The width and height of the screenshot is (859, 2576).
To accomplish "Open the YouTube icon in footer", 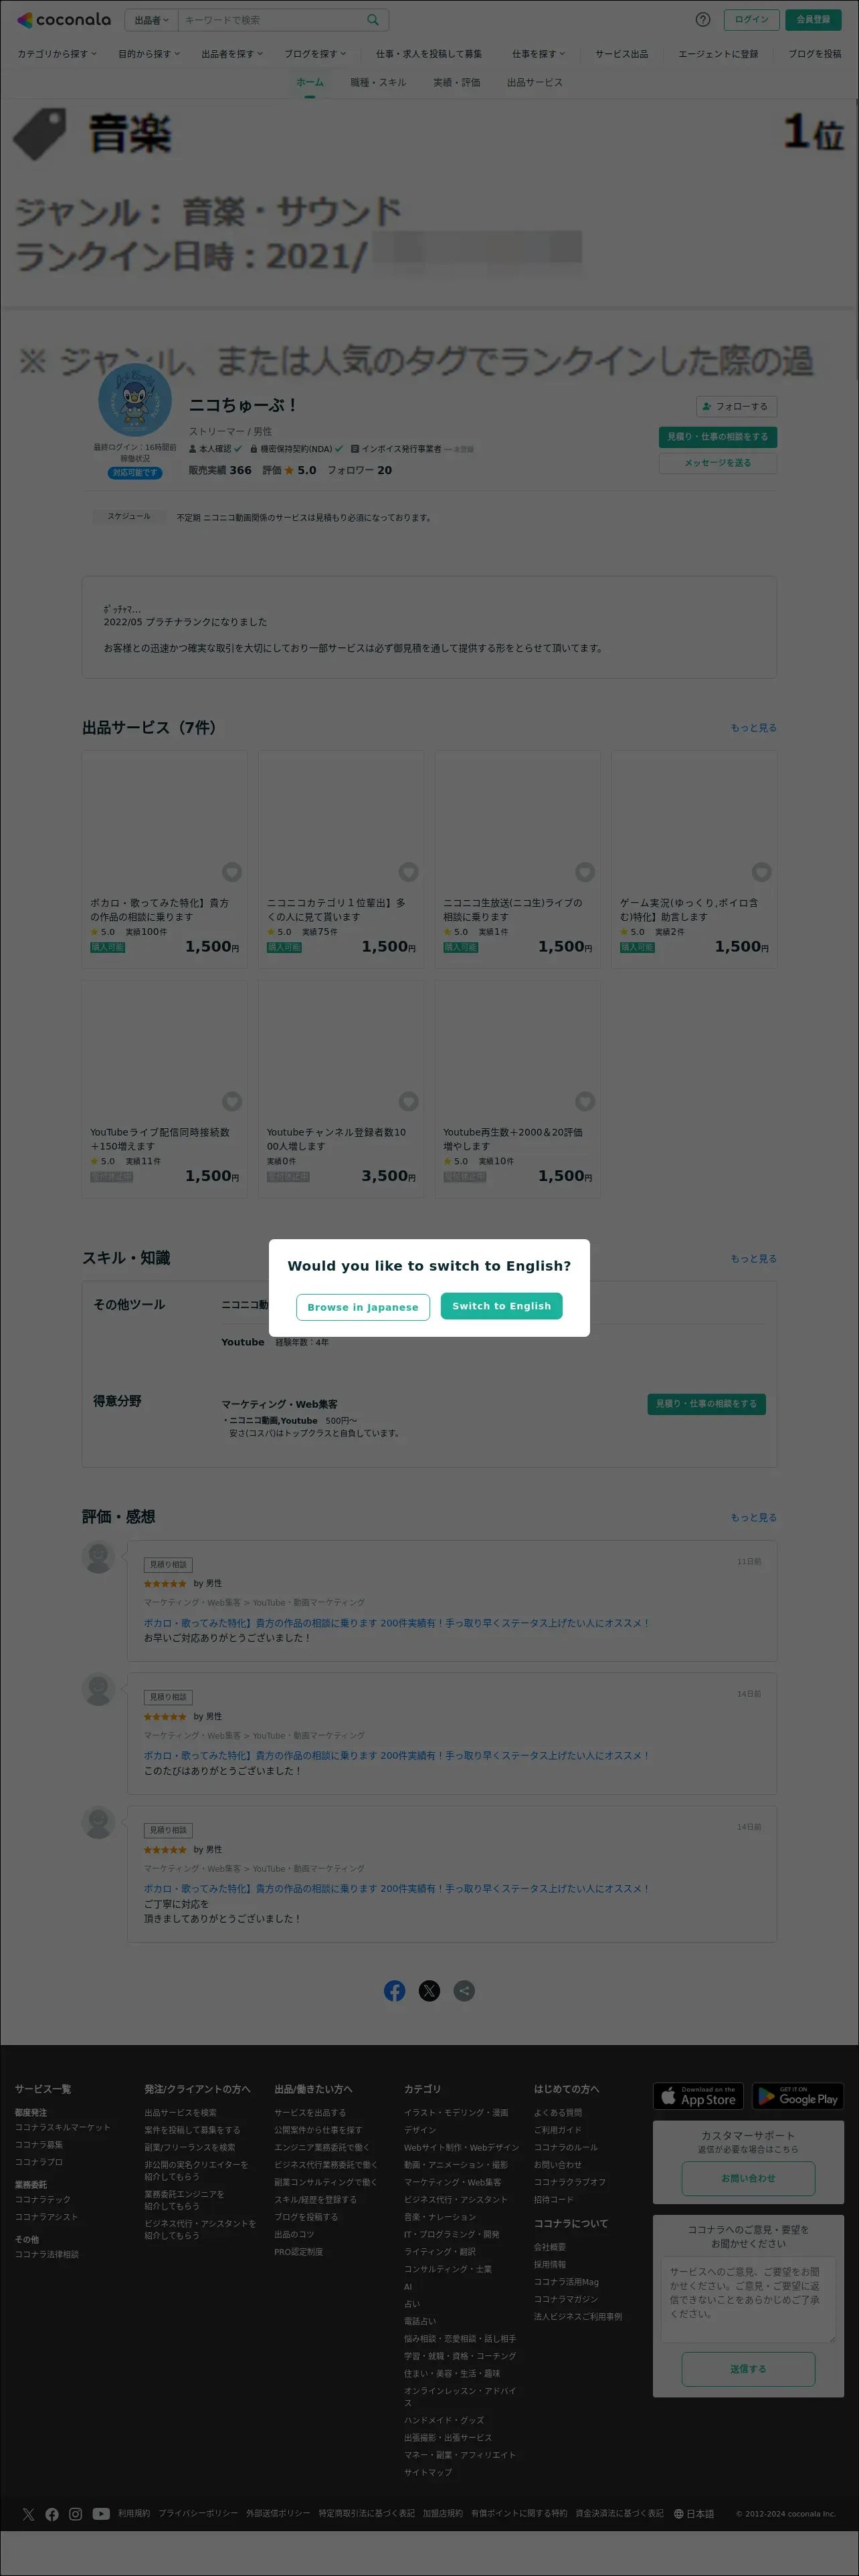I will coord(101,2513).
